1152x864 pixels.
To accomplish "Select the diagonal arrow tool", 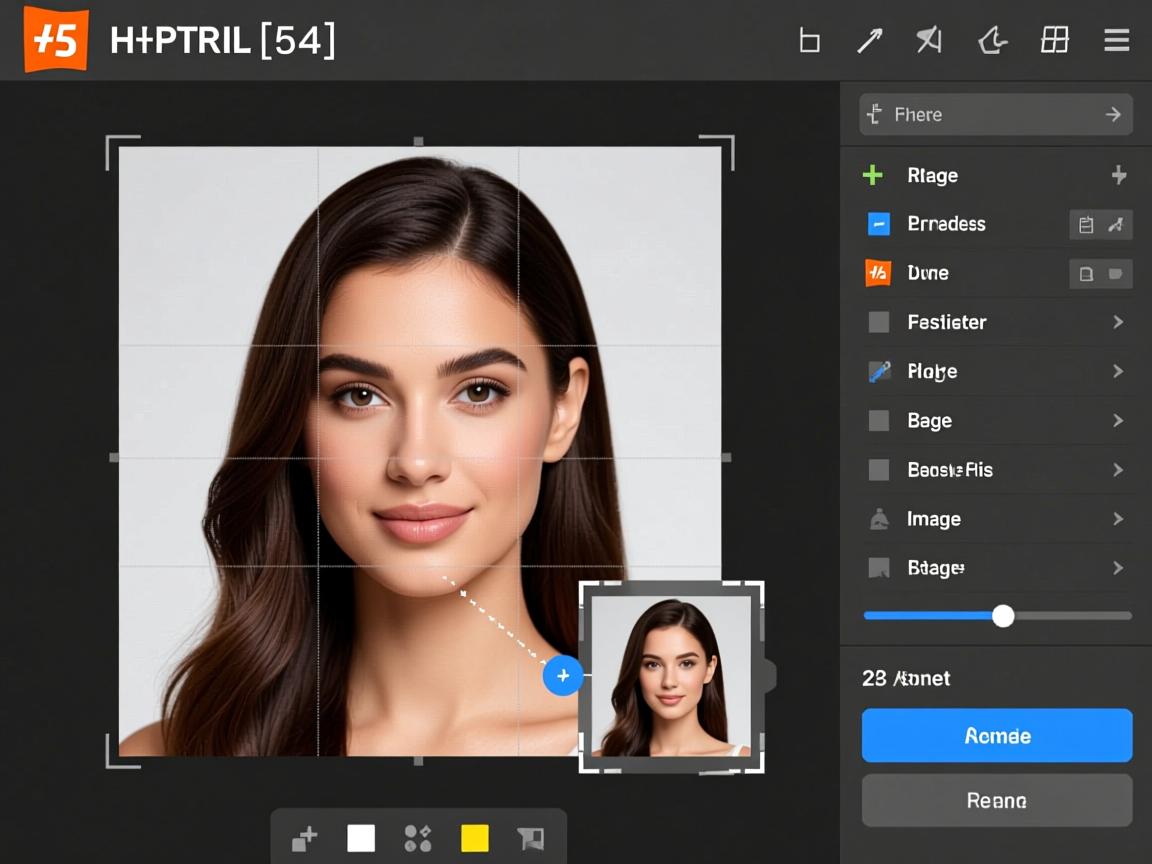I will 869,41.
